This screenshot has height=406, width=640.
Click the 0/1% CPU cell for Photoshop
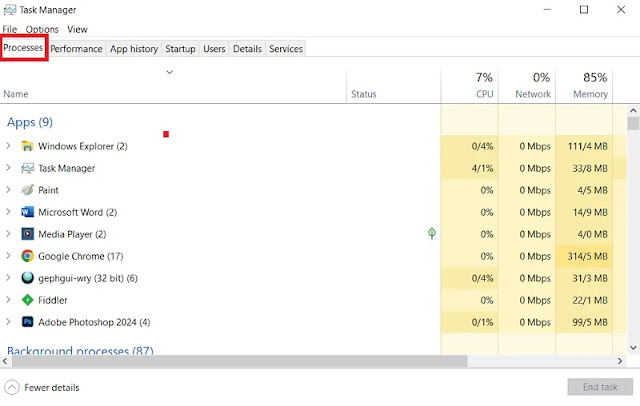tap(470, 322)
